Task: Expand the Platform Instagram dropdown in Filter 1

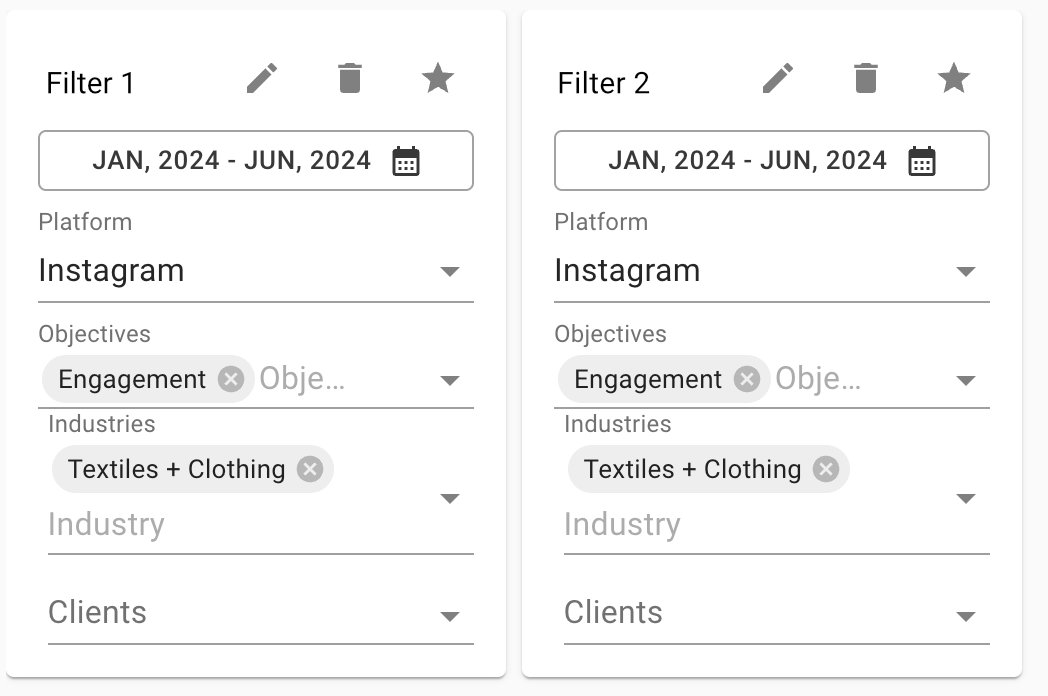Action: pos(256,271)
